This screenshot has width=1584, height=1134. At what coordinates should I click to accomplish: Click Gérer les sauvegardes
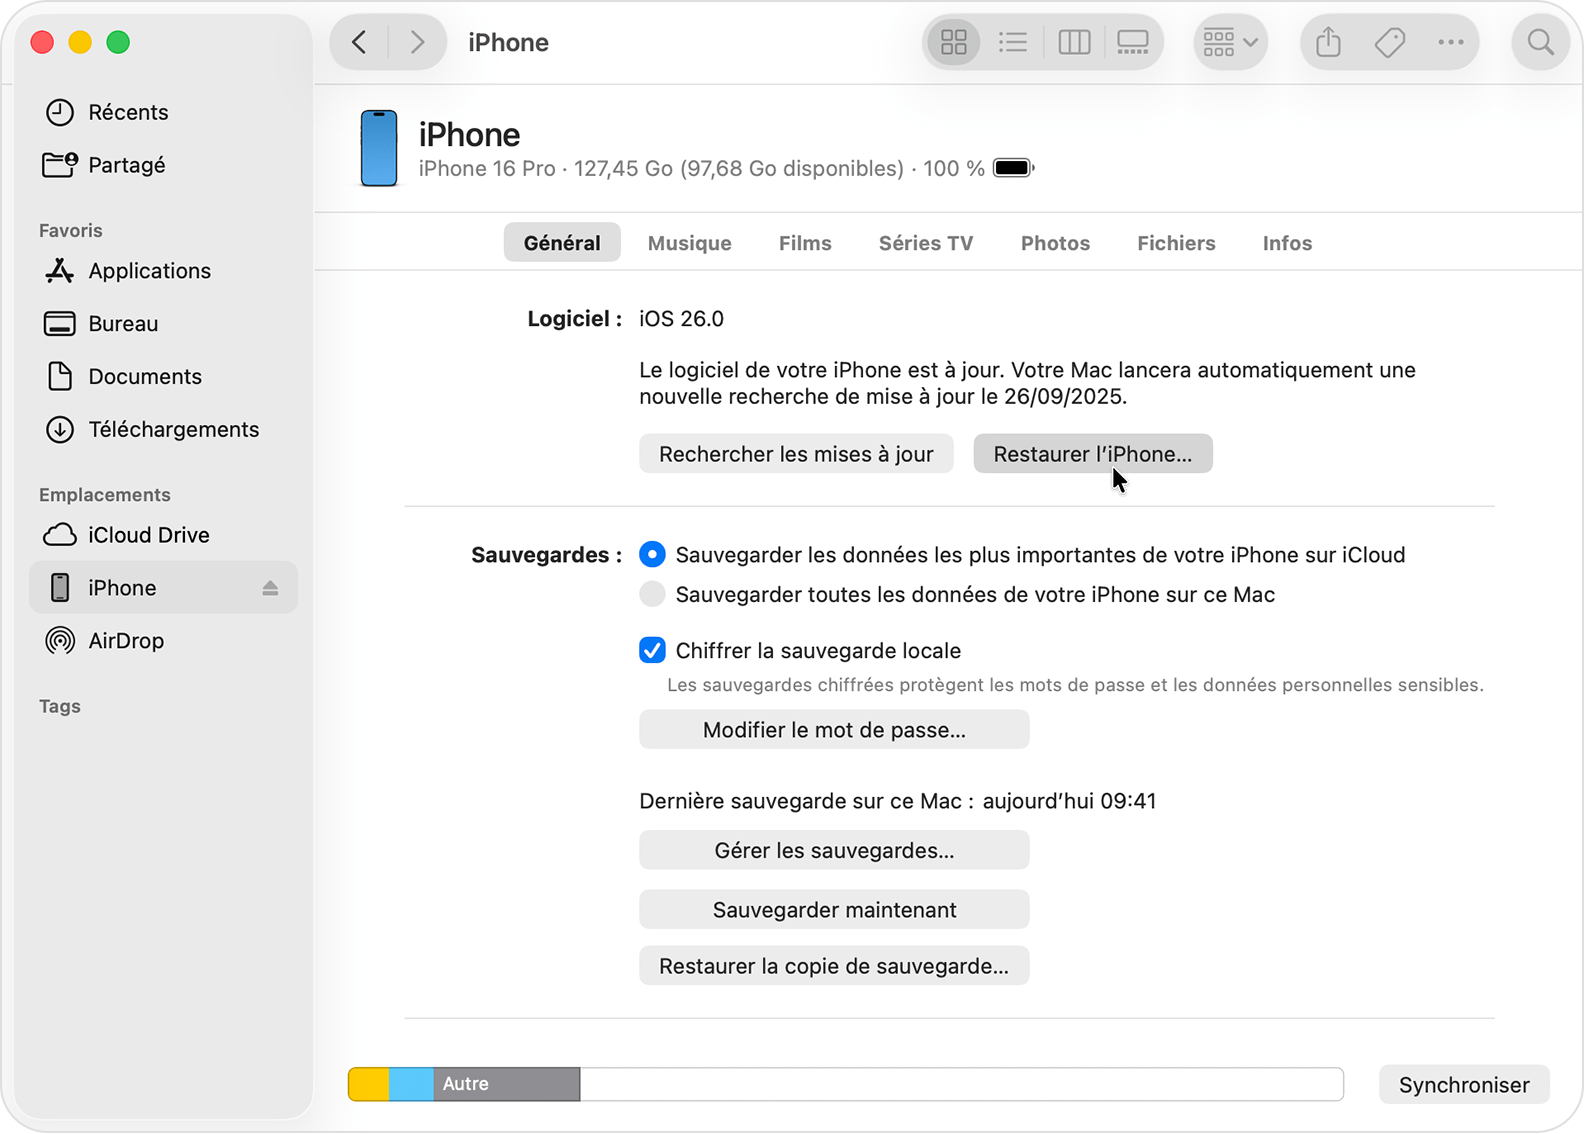coord(834,850)
